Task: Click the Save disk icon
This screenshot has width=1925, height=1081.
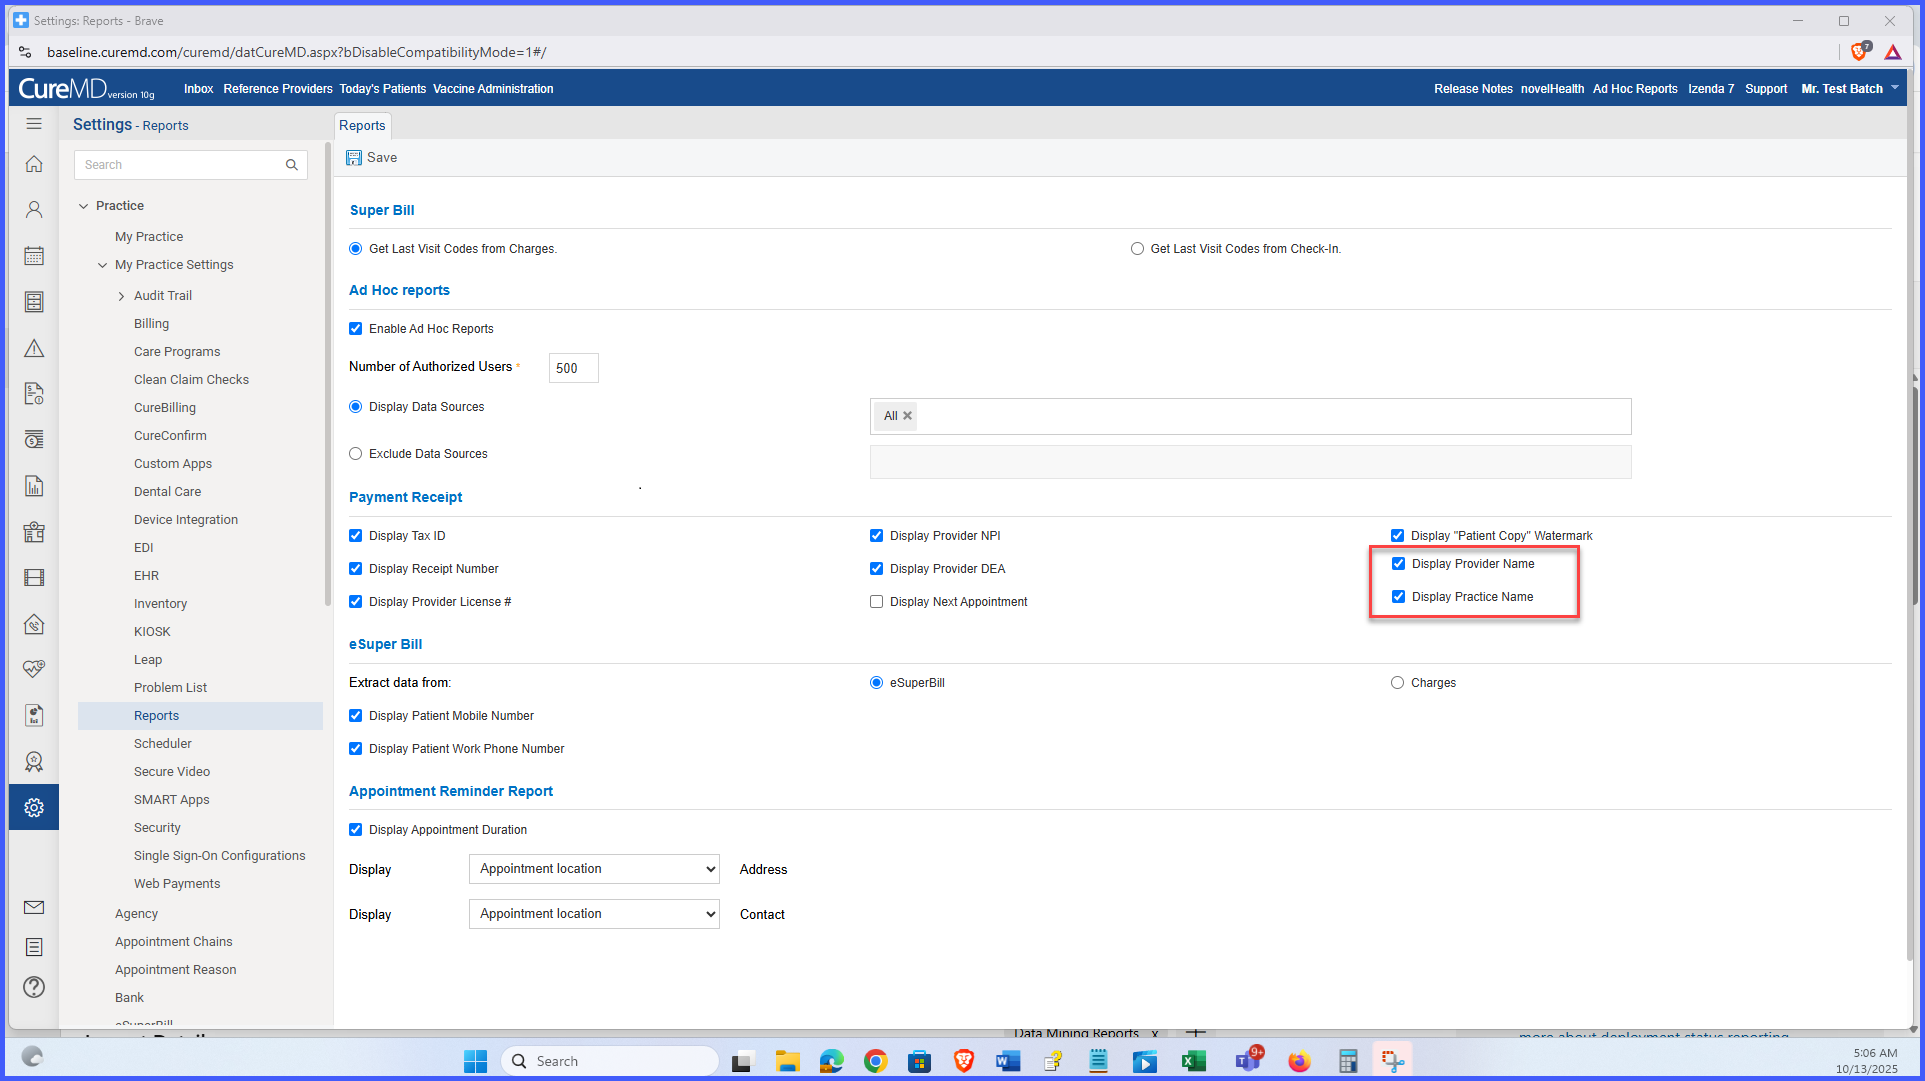Action: coord(354,158)
